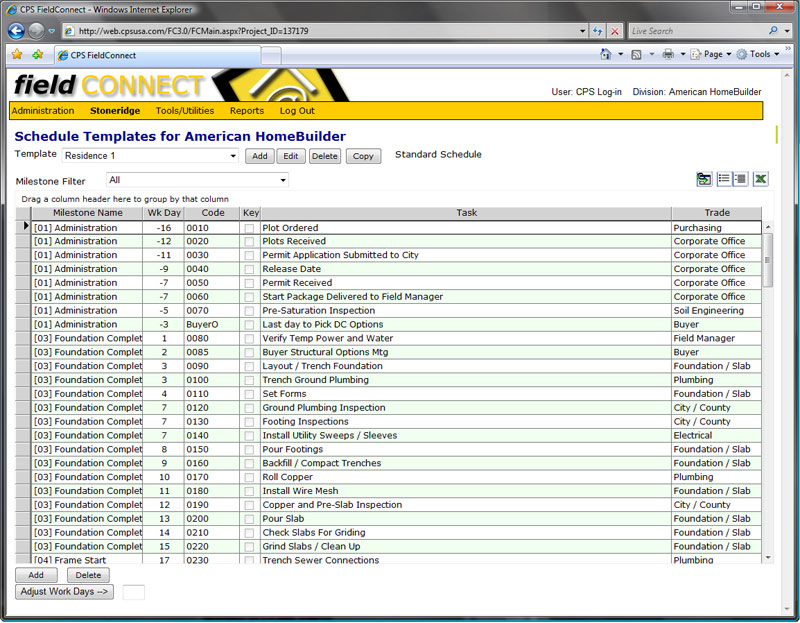
Task: Click the Code column header
Action: (x=212, y=213)
